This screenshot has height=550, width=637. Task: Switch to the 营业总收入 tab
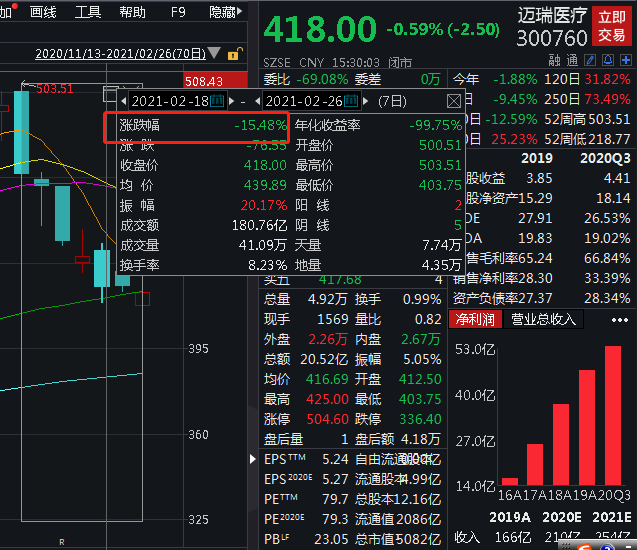click(543, 319)
